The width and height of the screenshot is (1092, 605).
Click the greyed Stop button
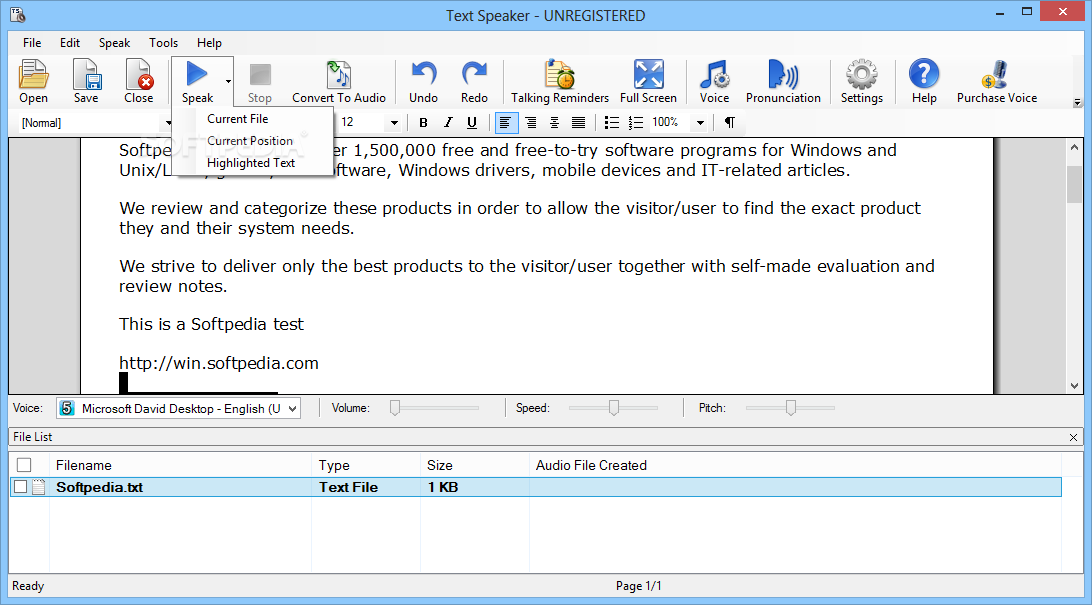tap(260, 81)
